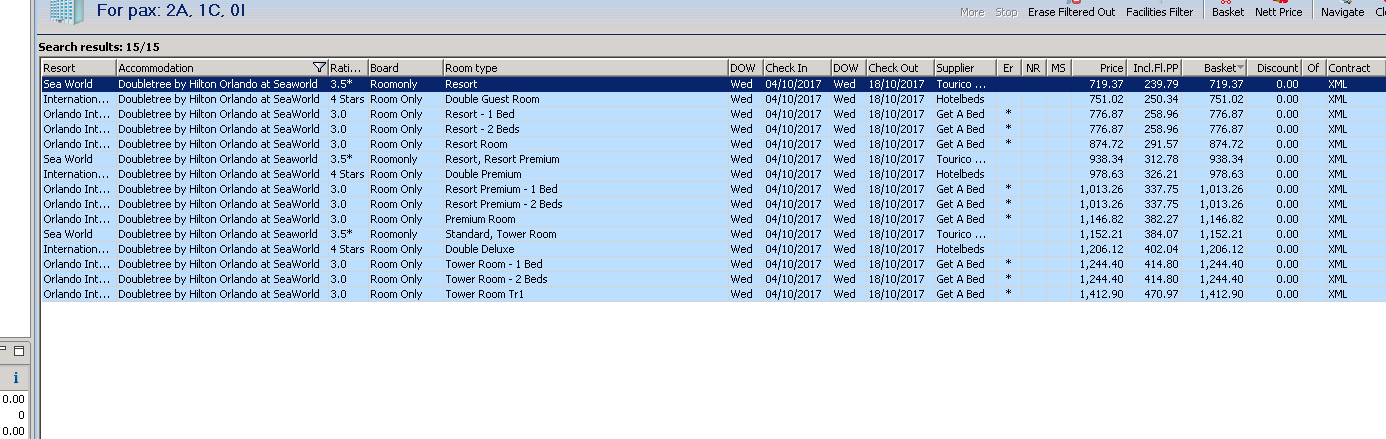Click the blue info 'i' icon
Image resolution: width=1386 pixels, height=439 pixels.
[16, 379]
